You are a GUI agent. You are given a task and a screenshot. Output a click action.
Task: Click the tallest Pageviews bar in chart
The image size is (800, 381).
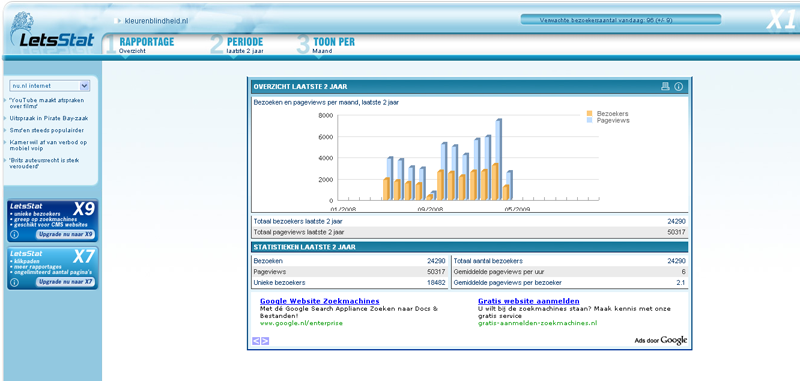pyautogui.click(x=499, y=159)
